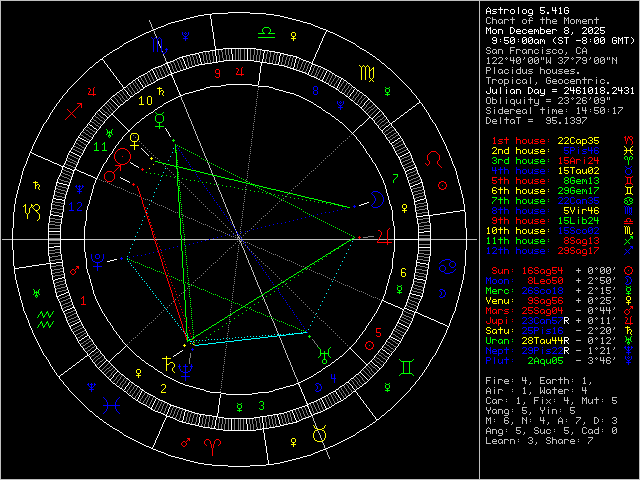Viewport: 640px width, 480px height.
Task: Click the 'Tropical, Geocentric.' line
Action: tap(548, 81)
